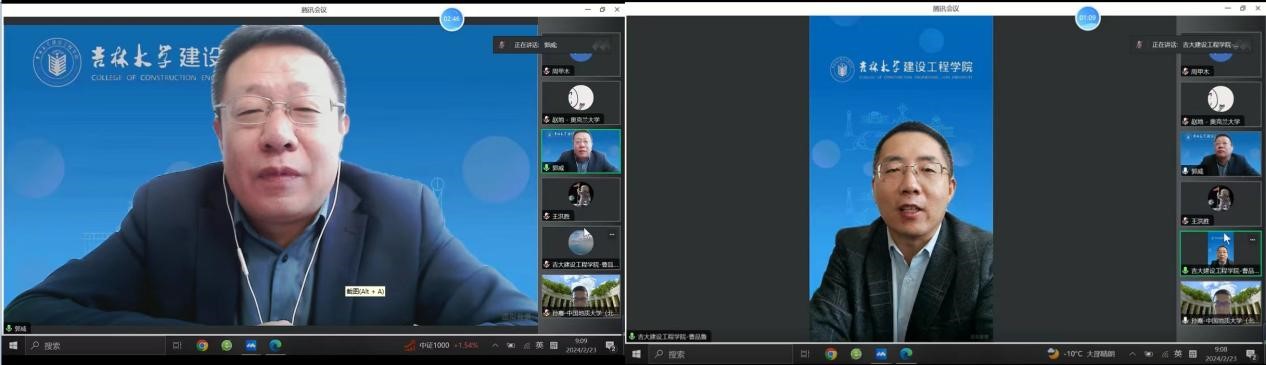Expand hidden tray icons chevron in right taskbar
The width and height of the screenshot is (1266, 365).
pyautogui.click(x=1133, y=354)
